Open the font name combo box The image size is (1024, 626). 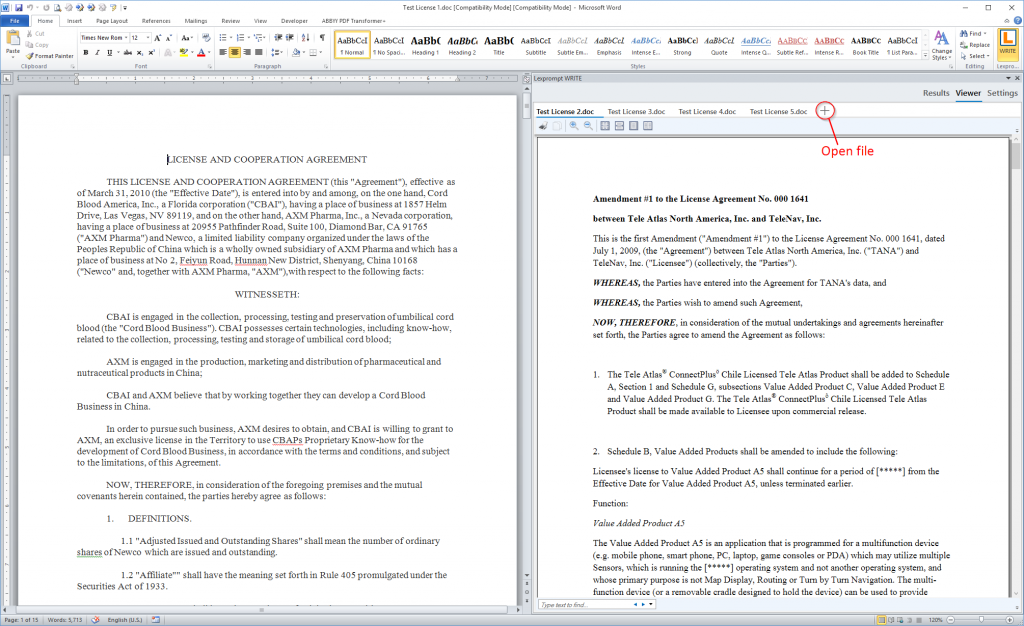pos(104,38)
